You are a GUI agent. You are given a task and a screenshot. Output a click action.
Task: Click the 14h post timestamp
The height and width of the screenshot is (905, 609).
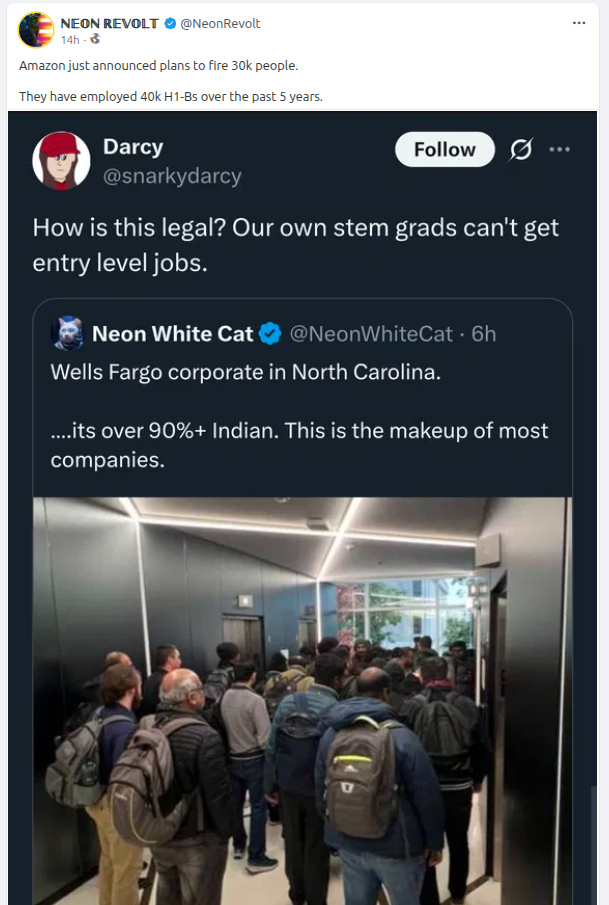click(70, 39)
